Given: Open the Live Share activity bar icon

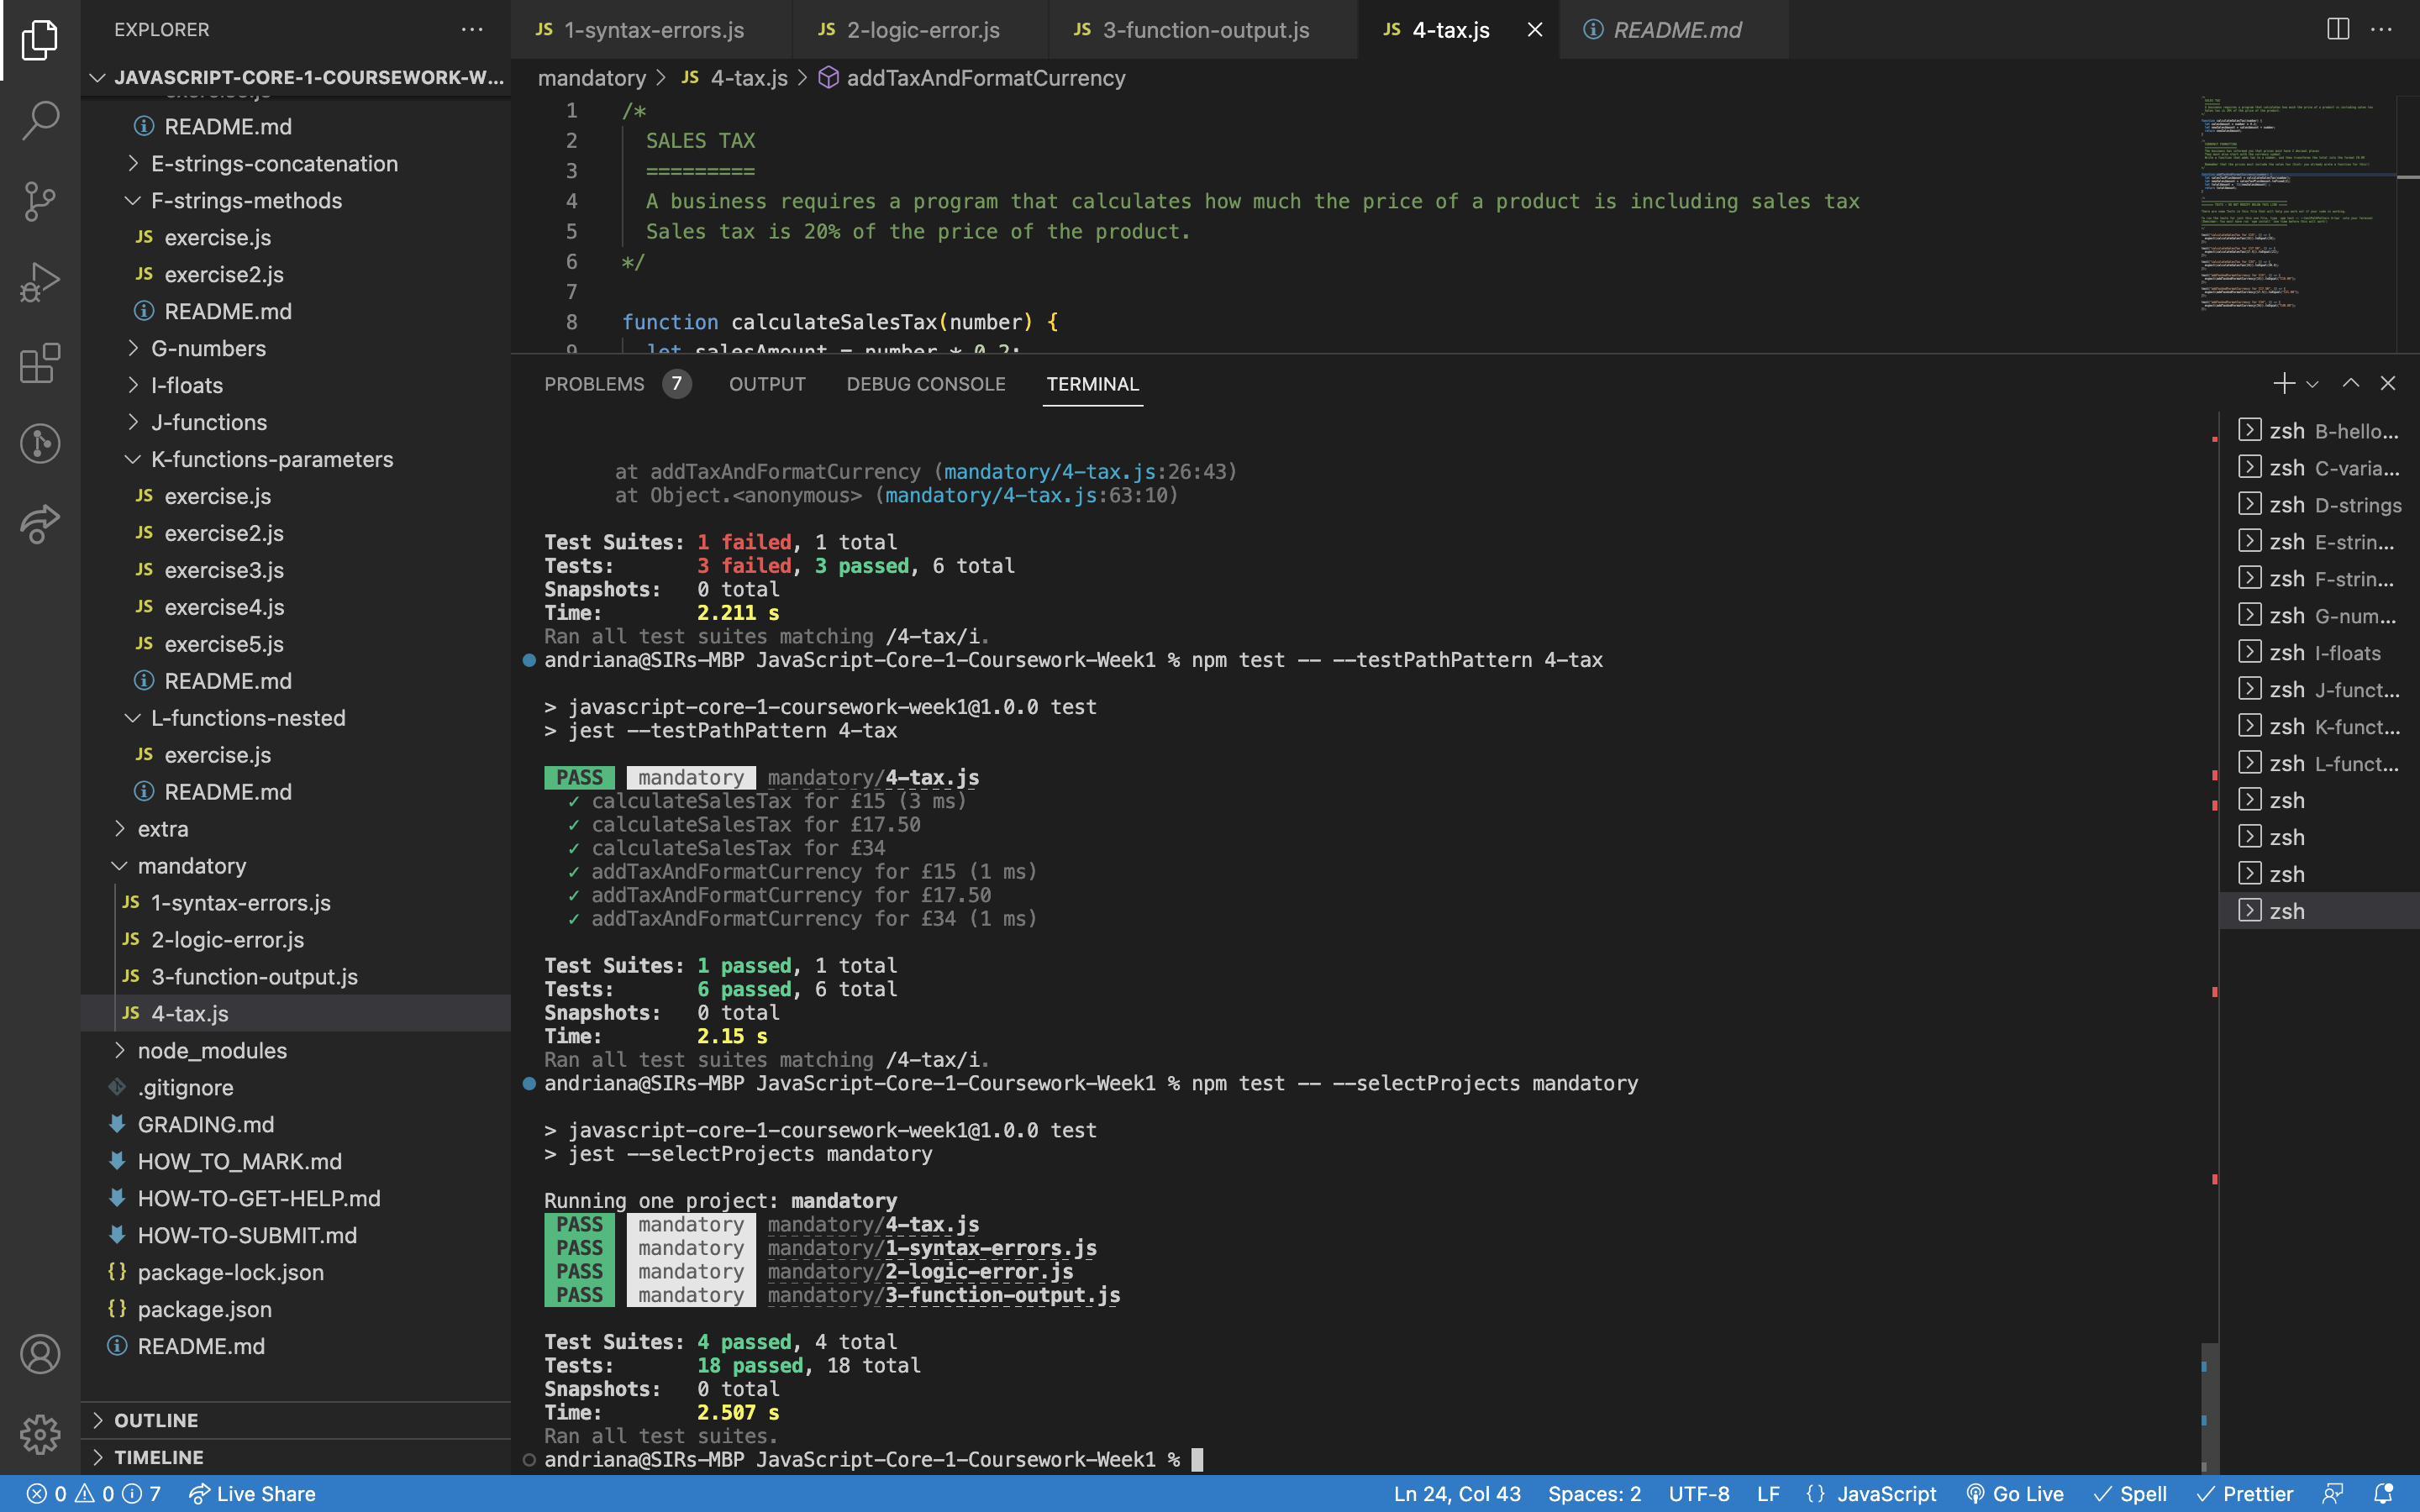Looking at the screenshot, I should (x=40, y=524).
